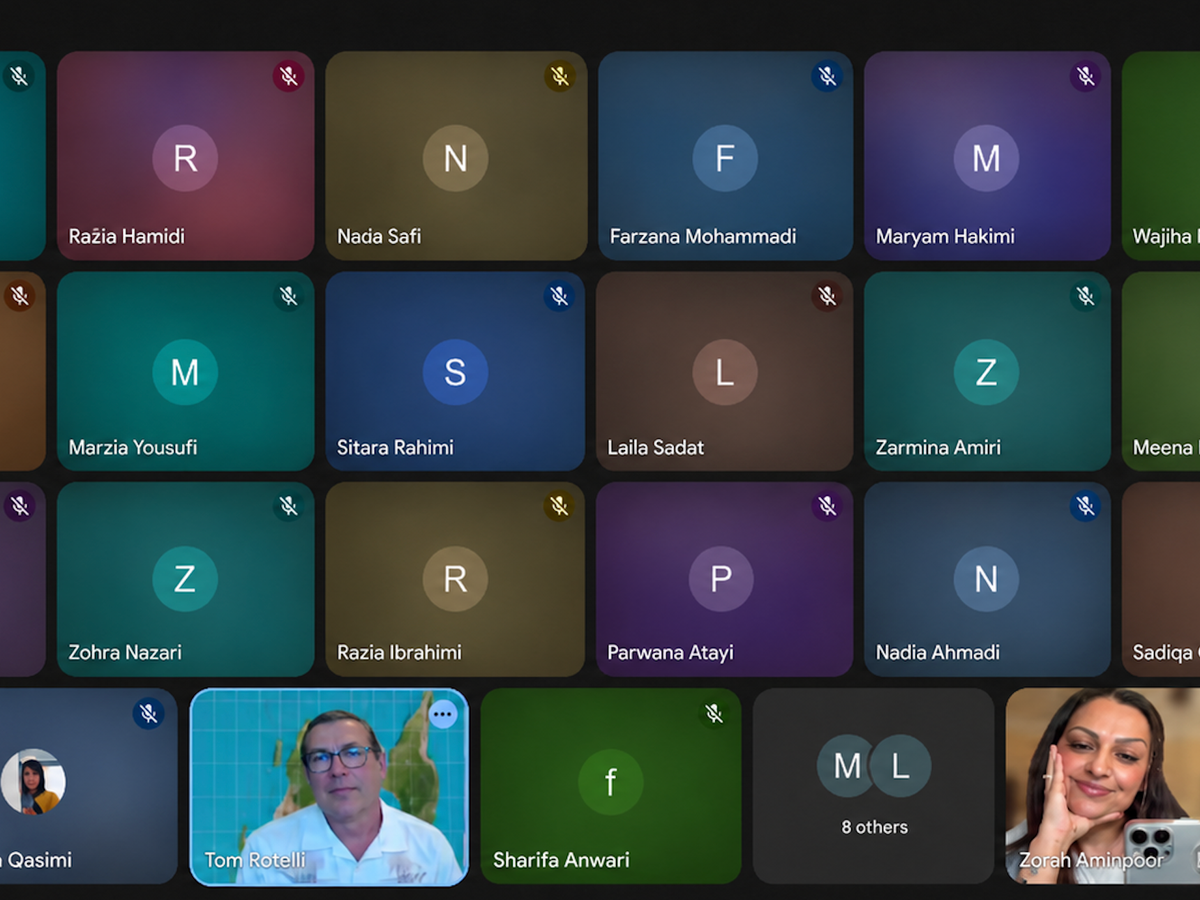1200x900 pixels.
Task: Click Zohra Nazari's muted microphone icon
Action: pos(288,507)
